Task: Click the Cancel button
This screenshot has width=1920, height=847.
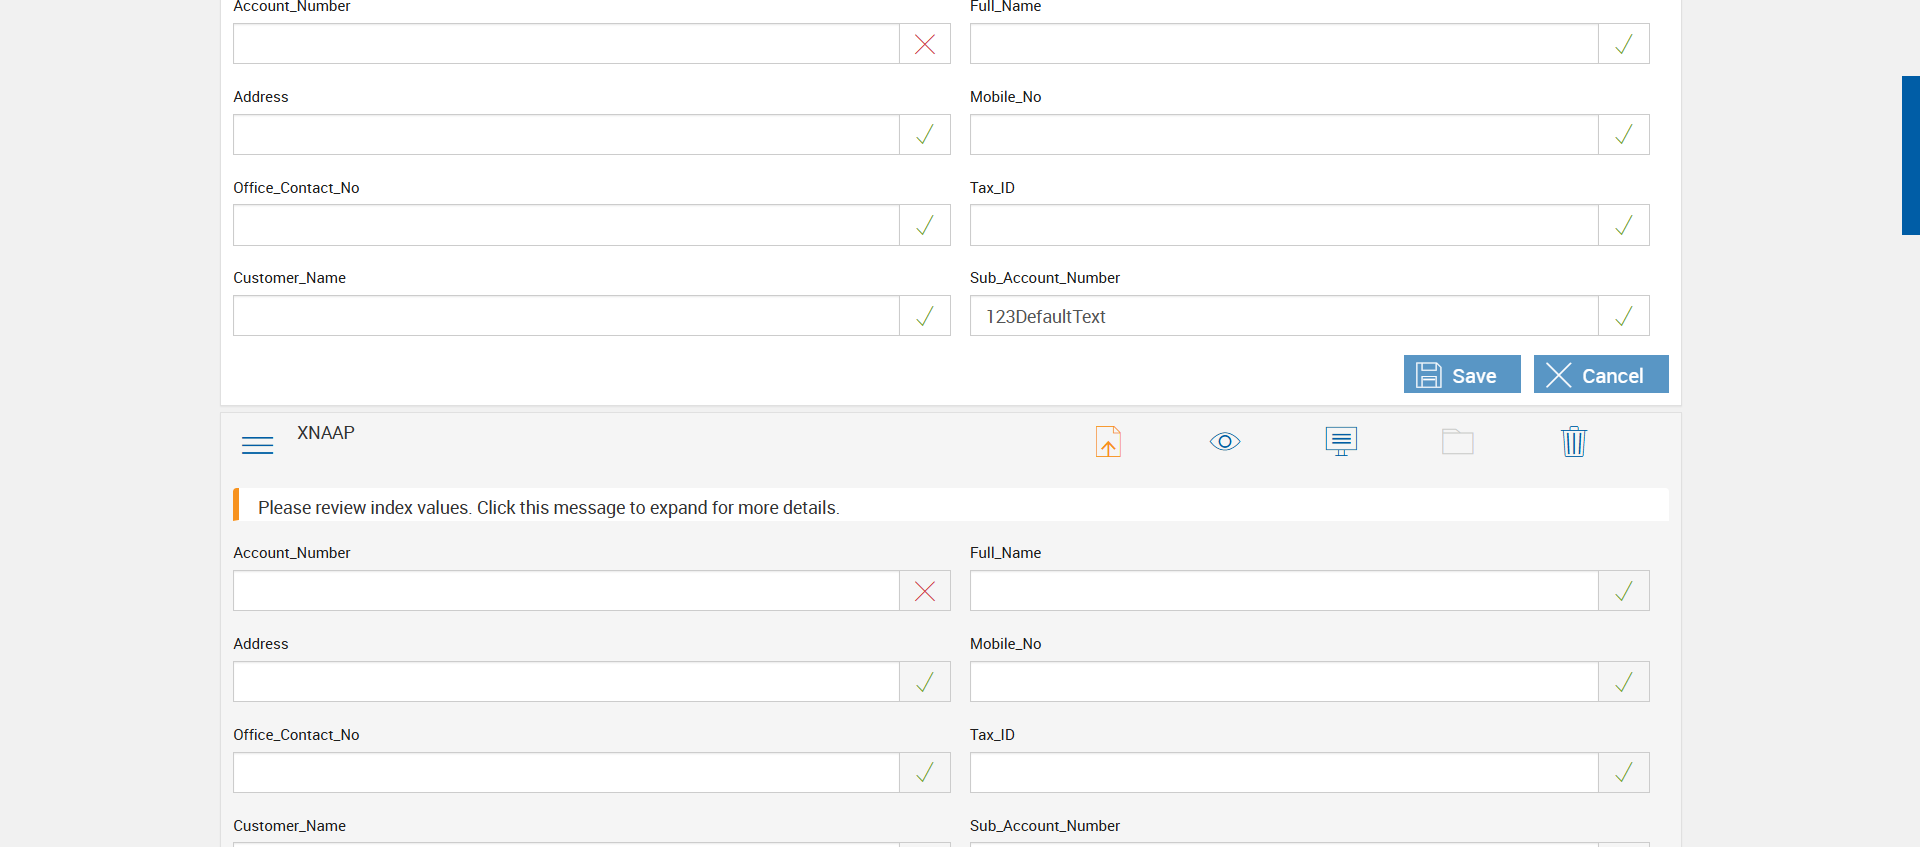Action: click(x=1601, y=374)
